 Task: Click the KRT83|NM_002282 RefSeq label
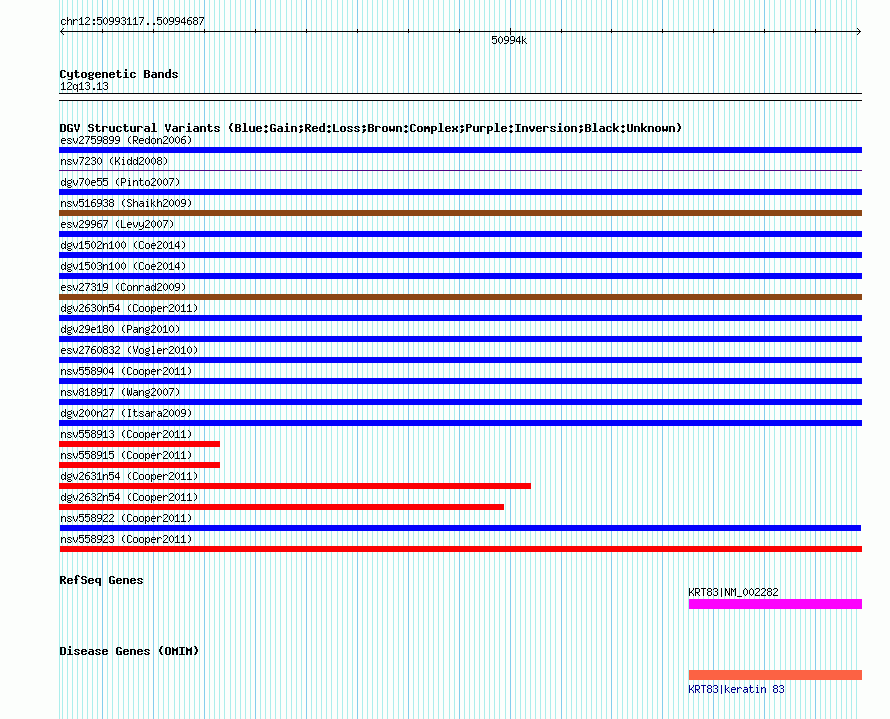[x=733, y=592]
